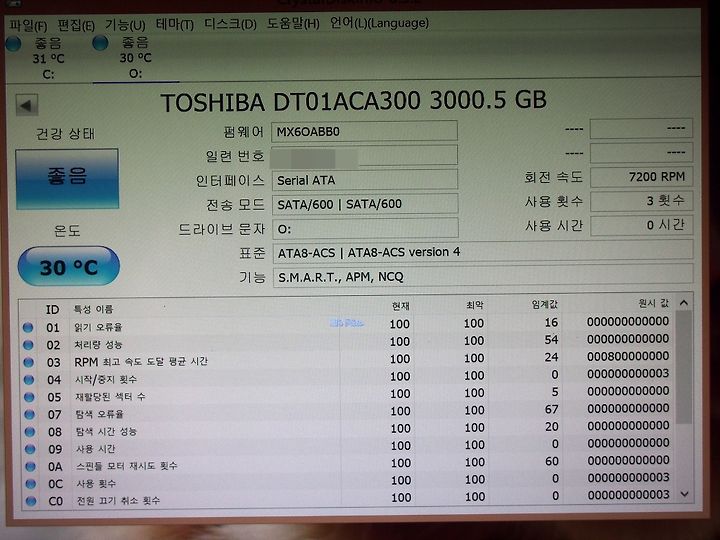Click status dot for attribute 07
The image size is (720, 540).
[29, 415]
